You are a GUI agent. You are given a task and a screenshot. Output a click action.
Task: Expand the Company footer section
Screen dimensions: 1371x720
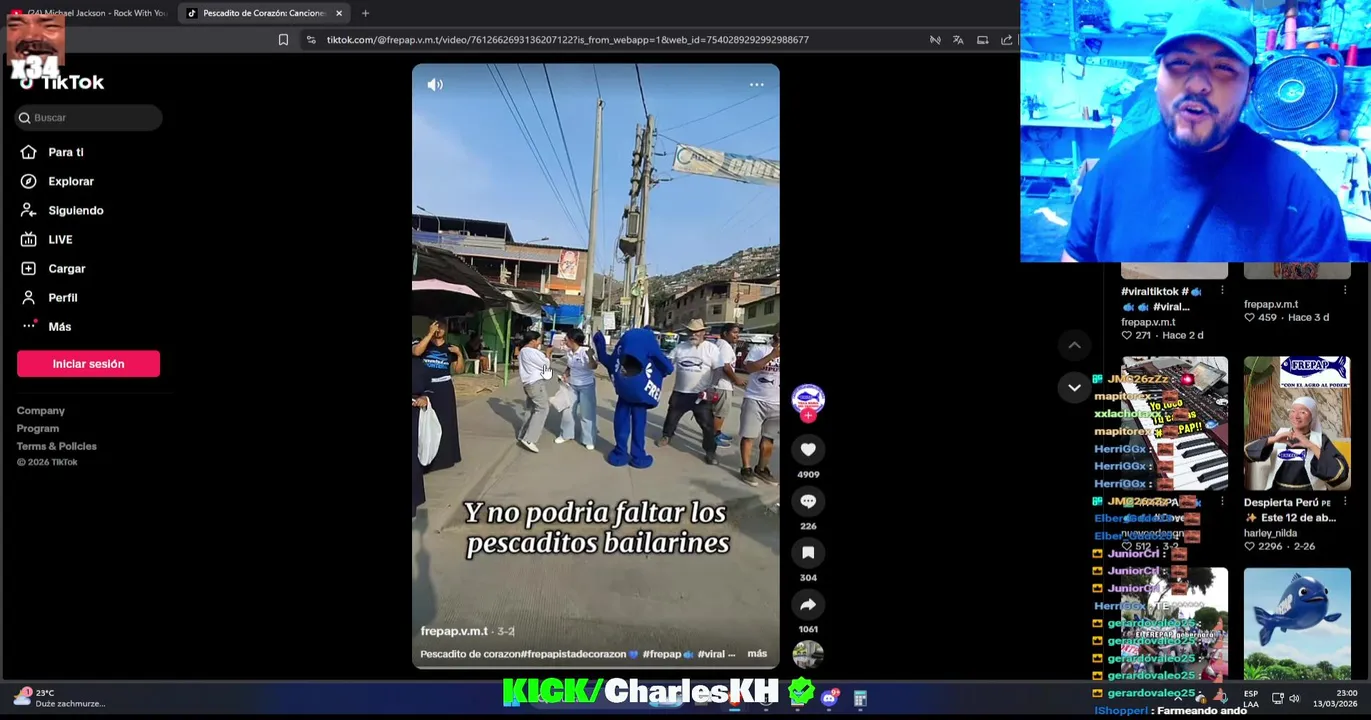40,411
